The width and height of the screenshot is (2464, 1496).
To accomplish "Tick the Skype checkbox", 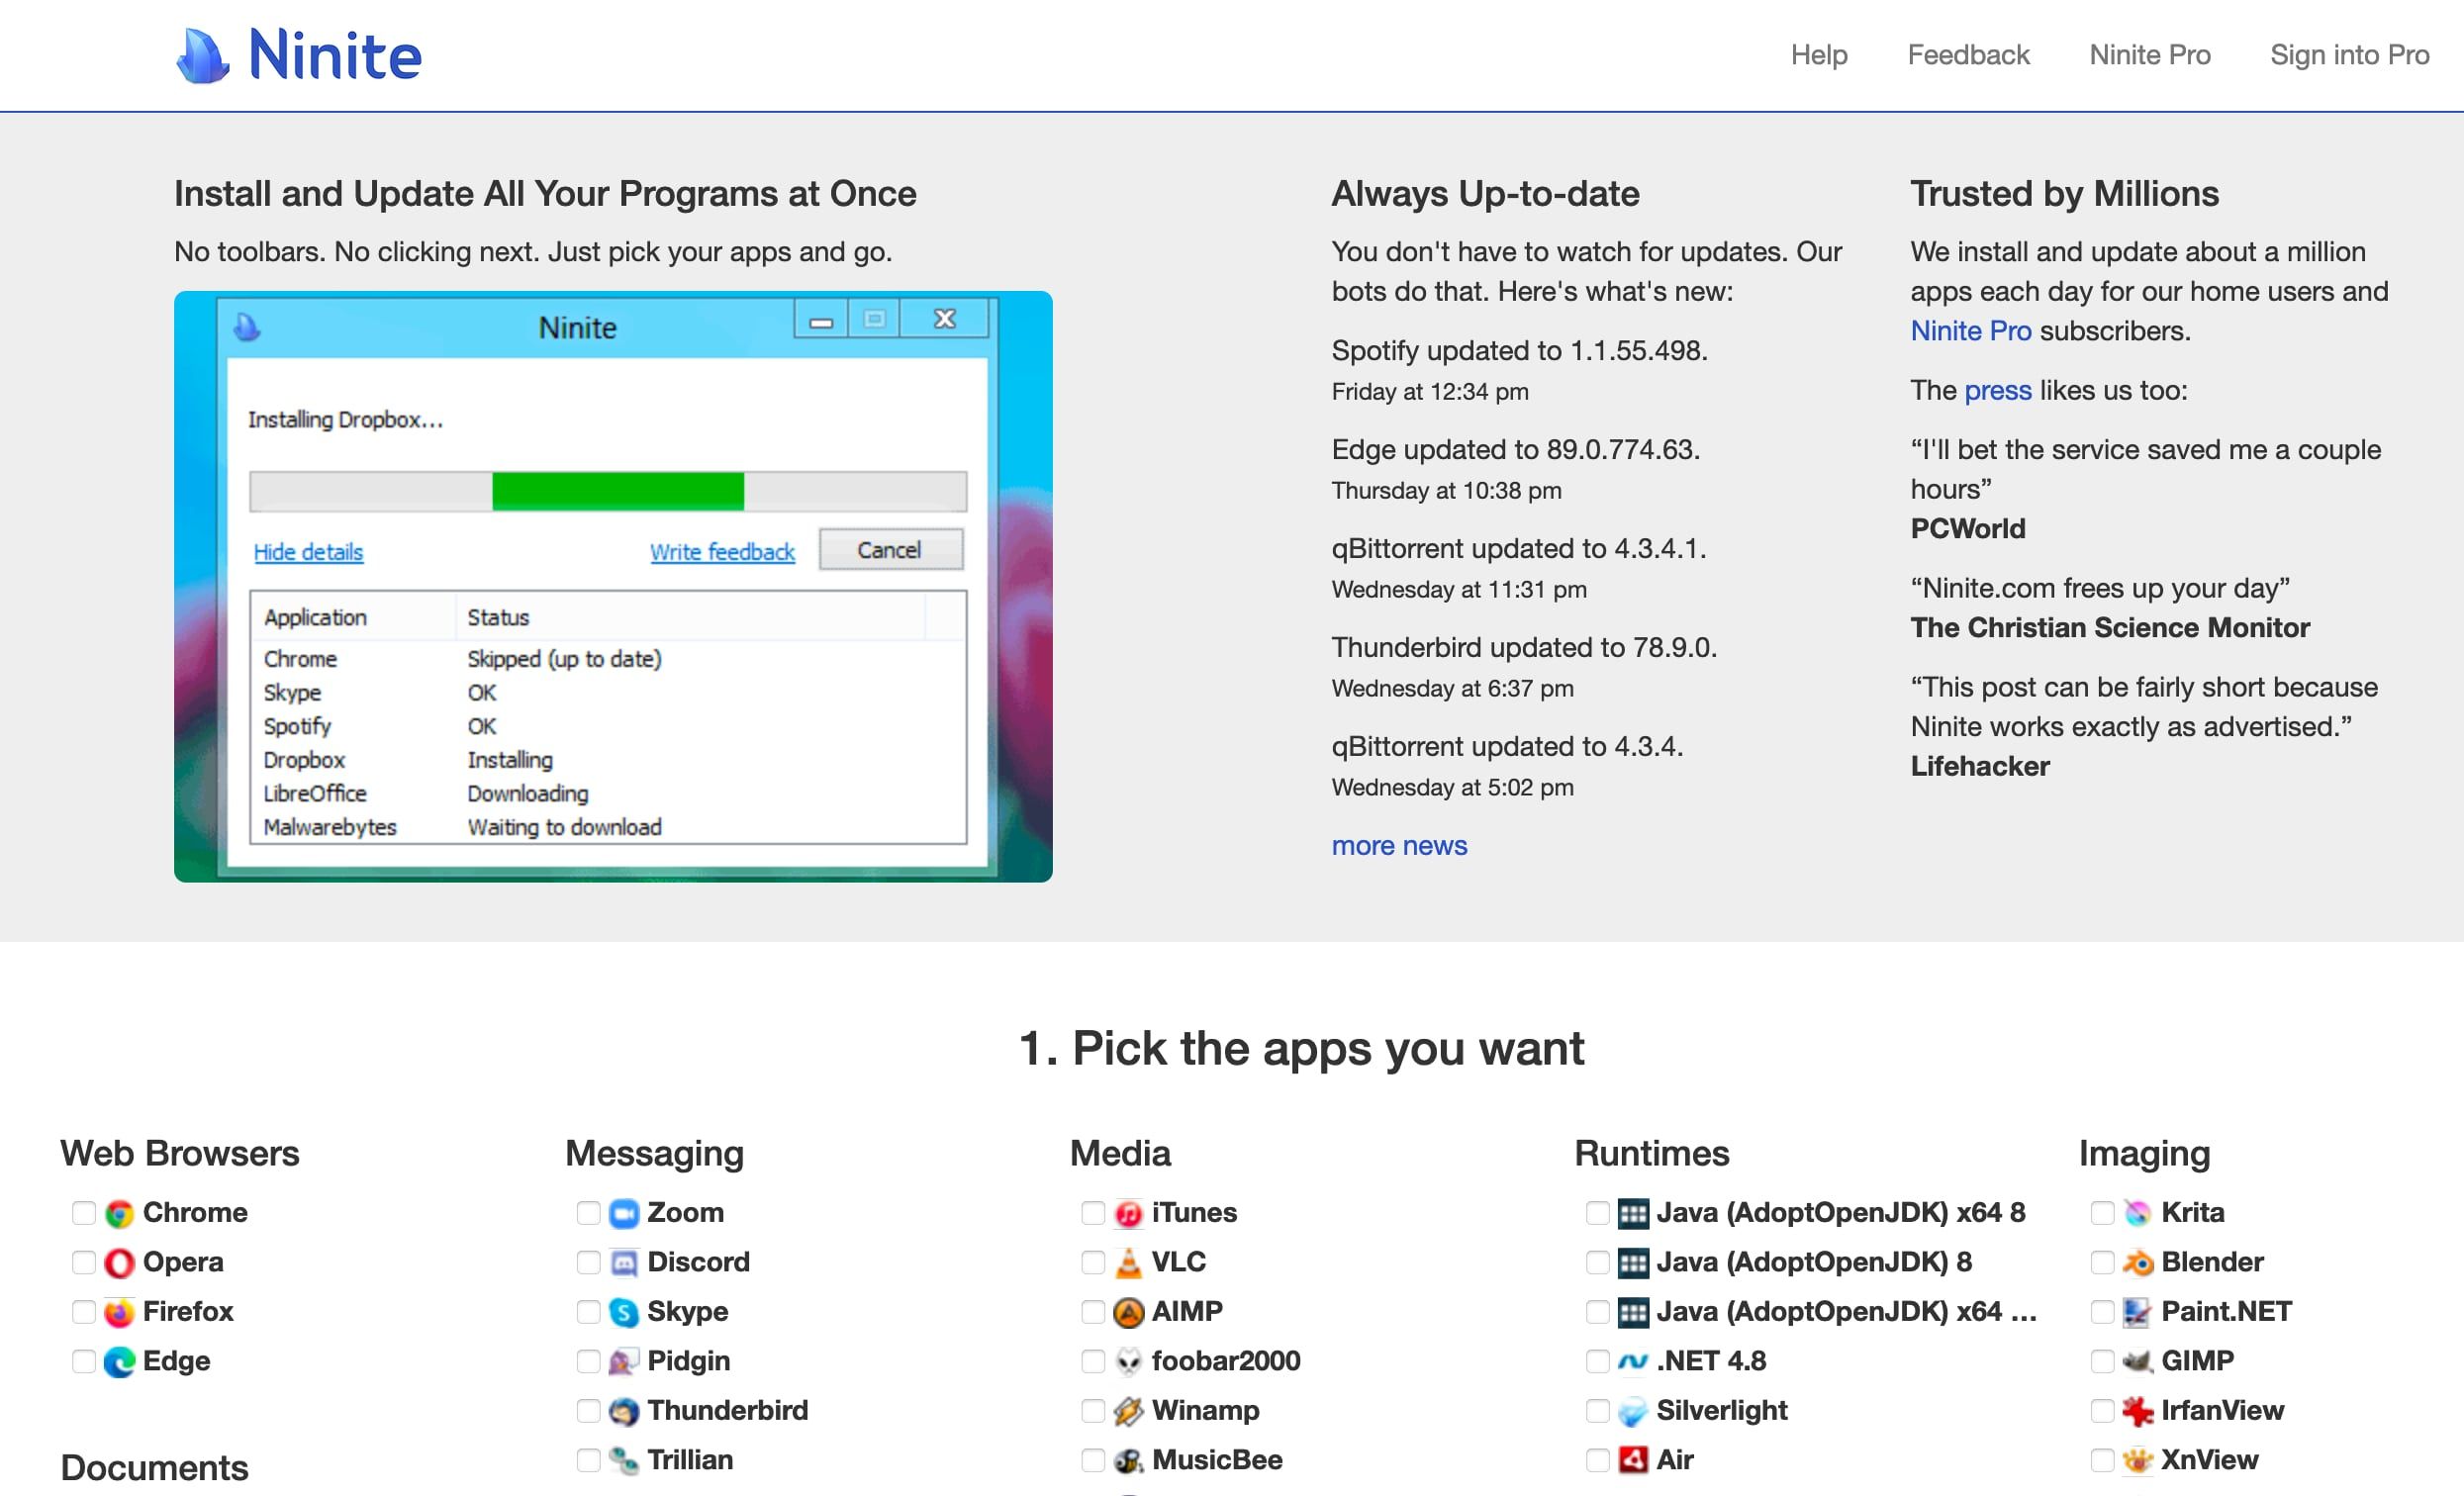I will (x=589, y=1312).
